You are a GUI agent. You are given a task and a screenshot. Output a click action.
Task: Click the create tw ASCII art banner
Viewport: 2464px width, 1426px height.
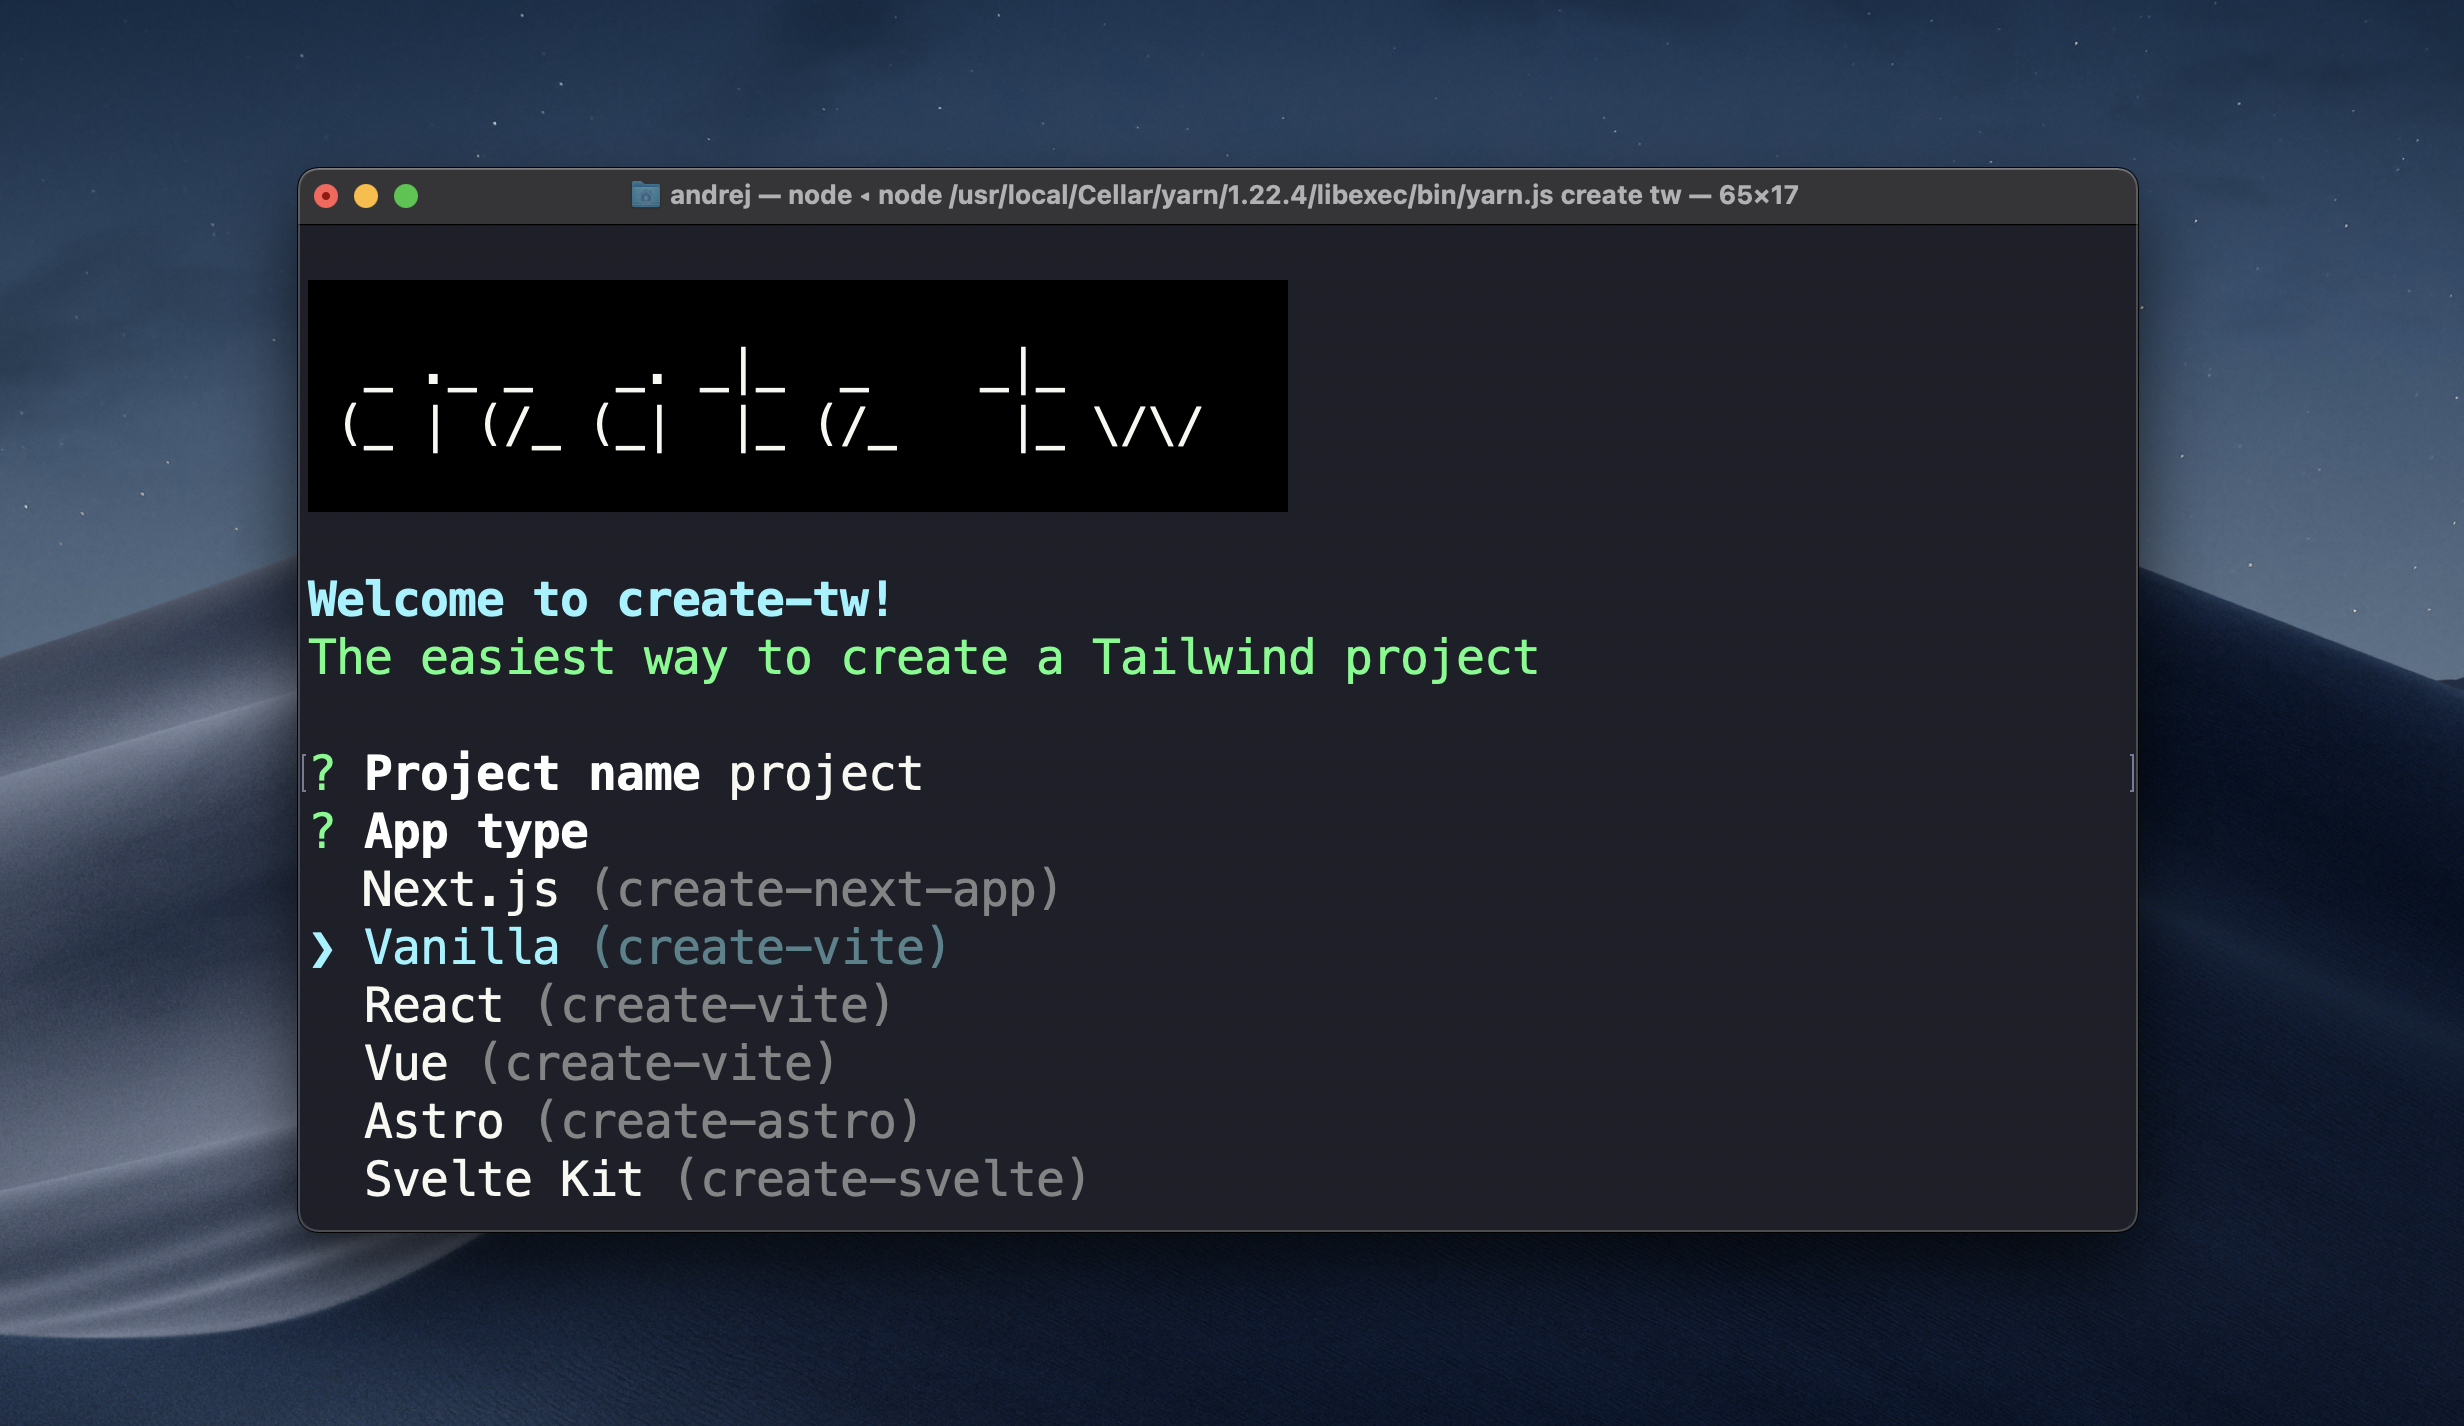[797, 396]
